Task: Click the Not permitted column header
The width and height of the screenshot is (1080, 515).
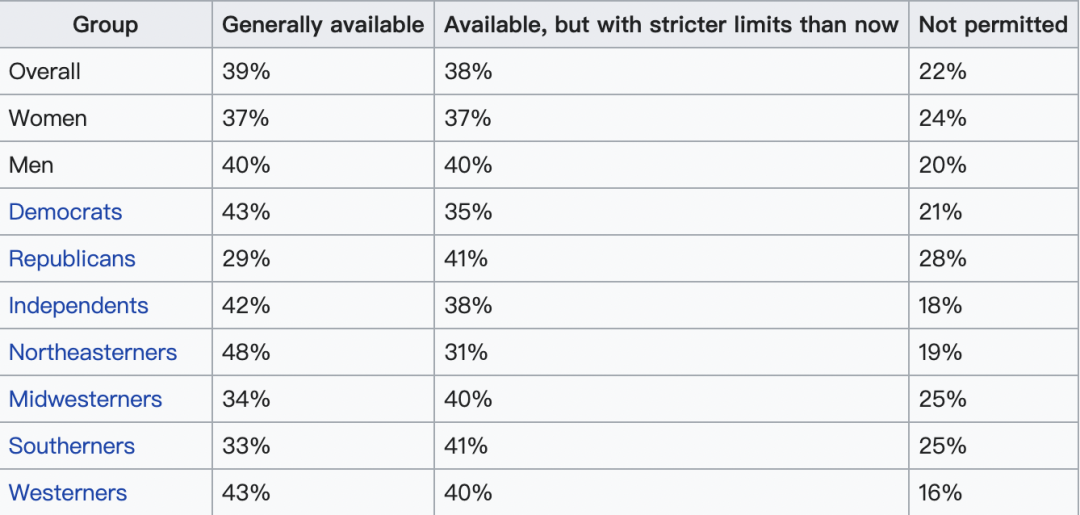Action: pos(994,25)
